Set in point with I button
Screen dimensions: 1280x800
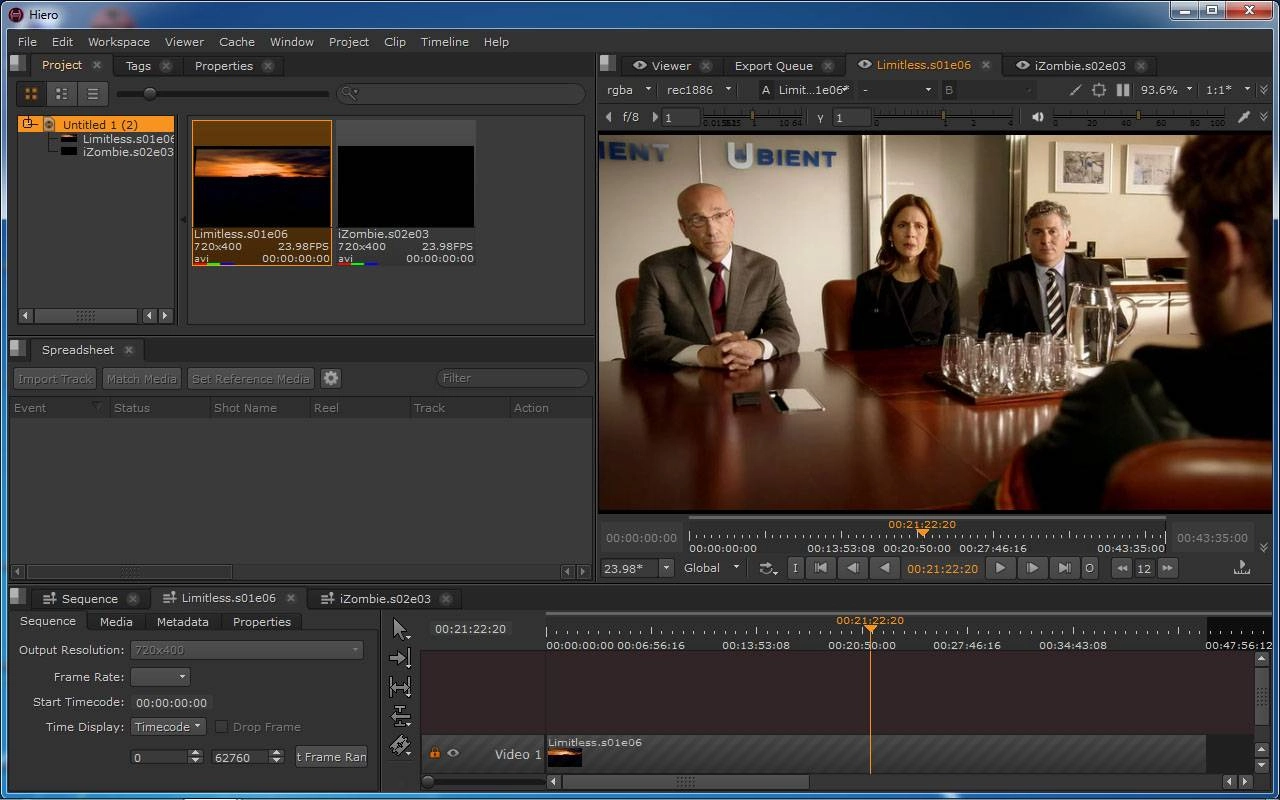tap(795, 568)
